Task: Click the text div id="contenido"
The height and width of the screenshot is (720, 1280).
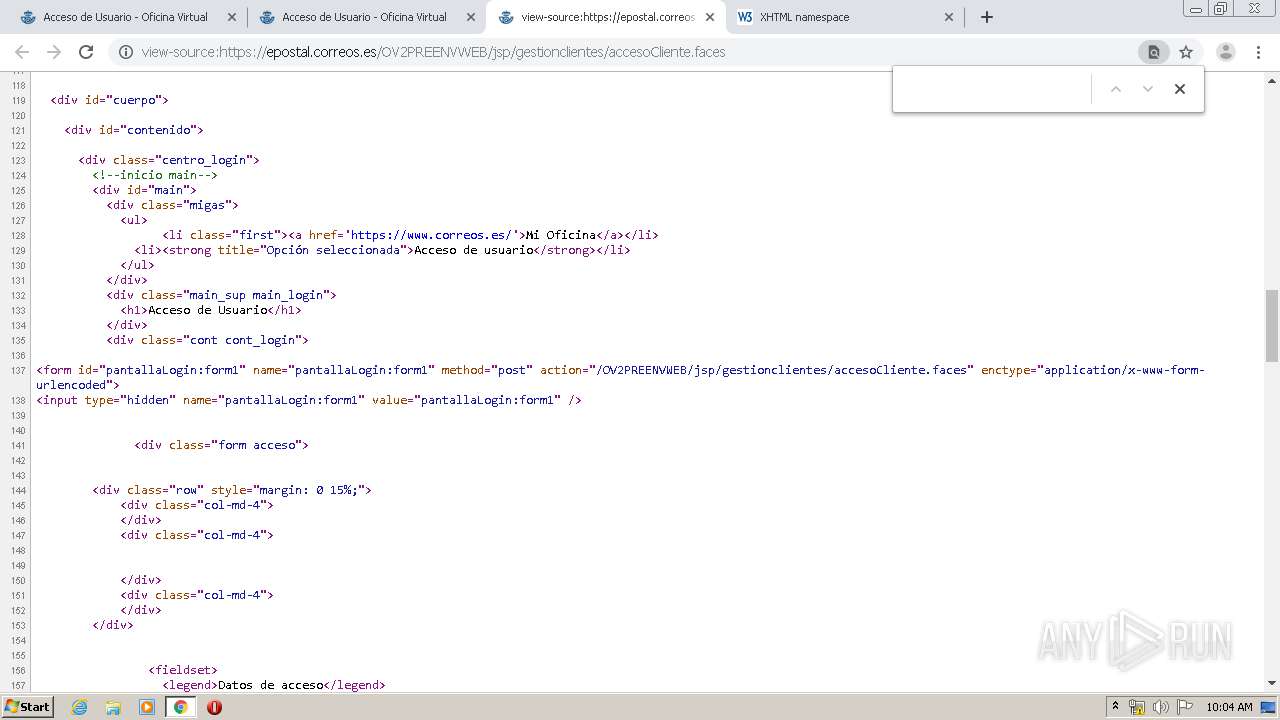Action: (134, 130)
